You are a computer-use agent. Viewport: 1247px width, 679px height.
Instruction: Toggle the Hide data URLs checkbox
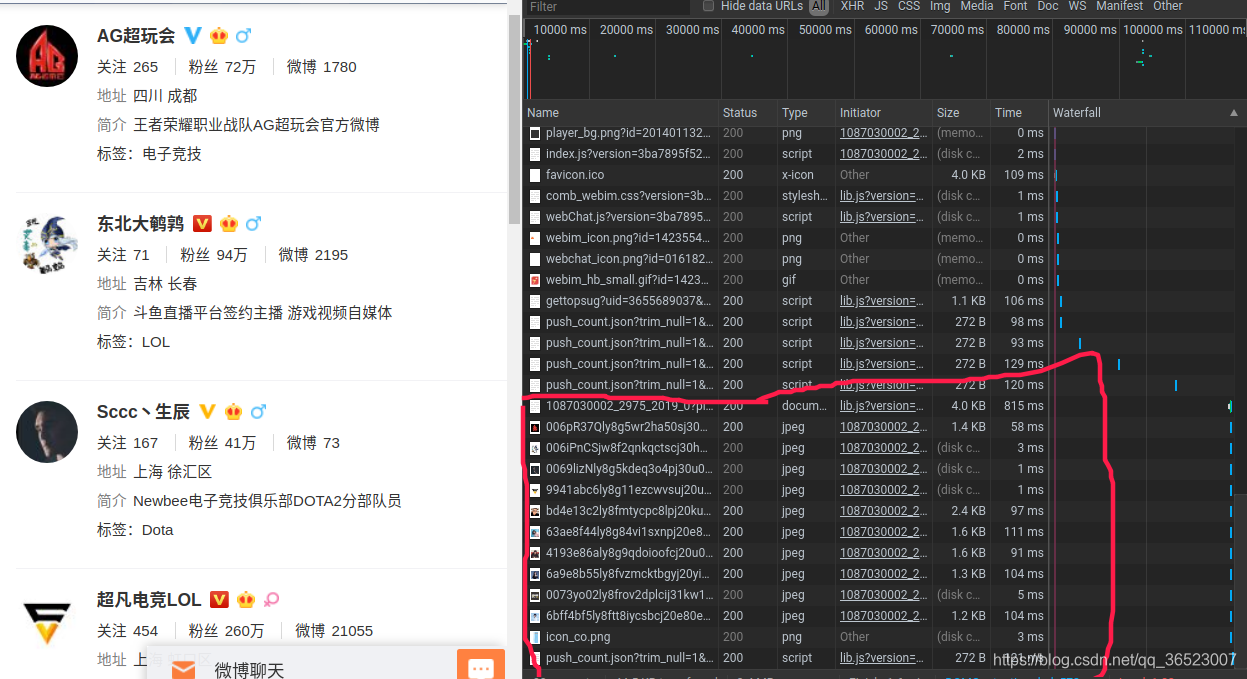(x=709, y=6)
